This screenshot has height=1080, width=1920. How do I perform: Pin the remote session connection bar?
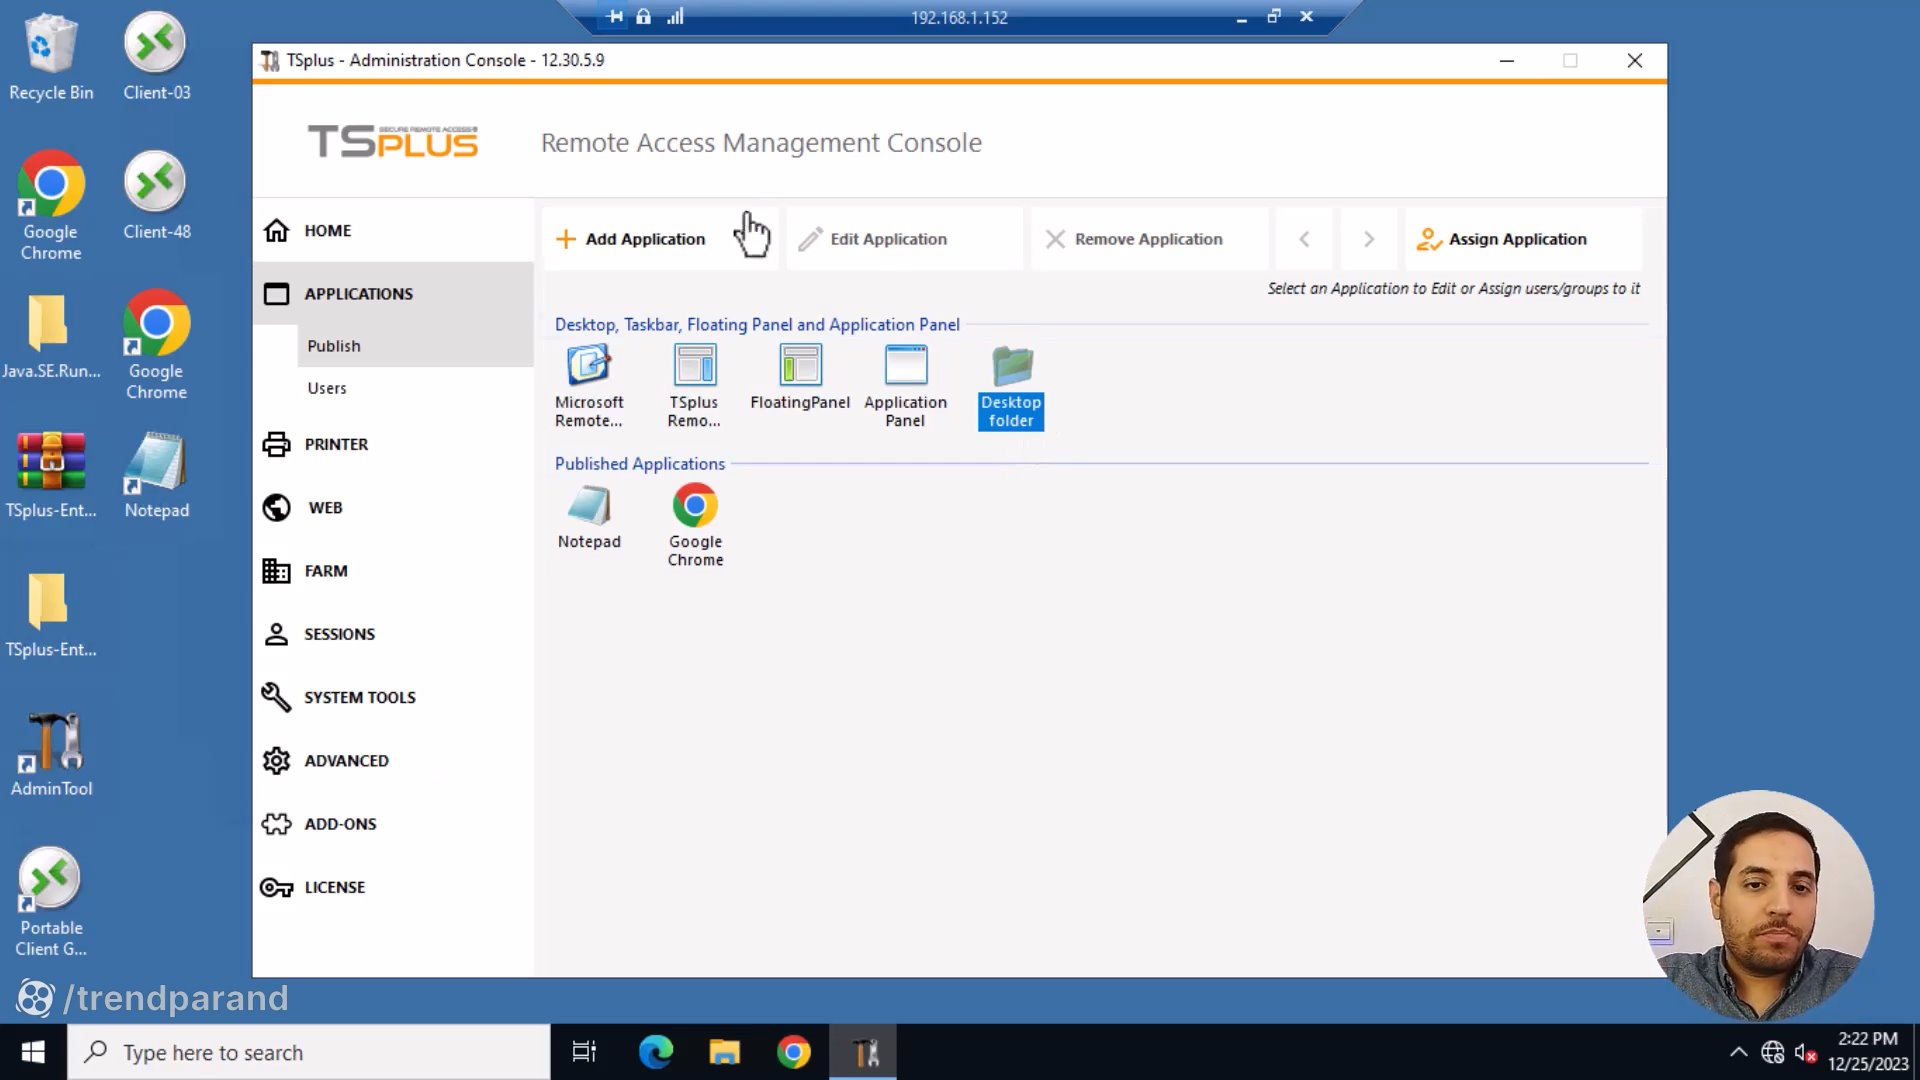pos(615,16)
